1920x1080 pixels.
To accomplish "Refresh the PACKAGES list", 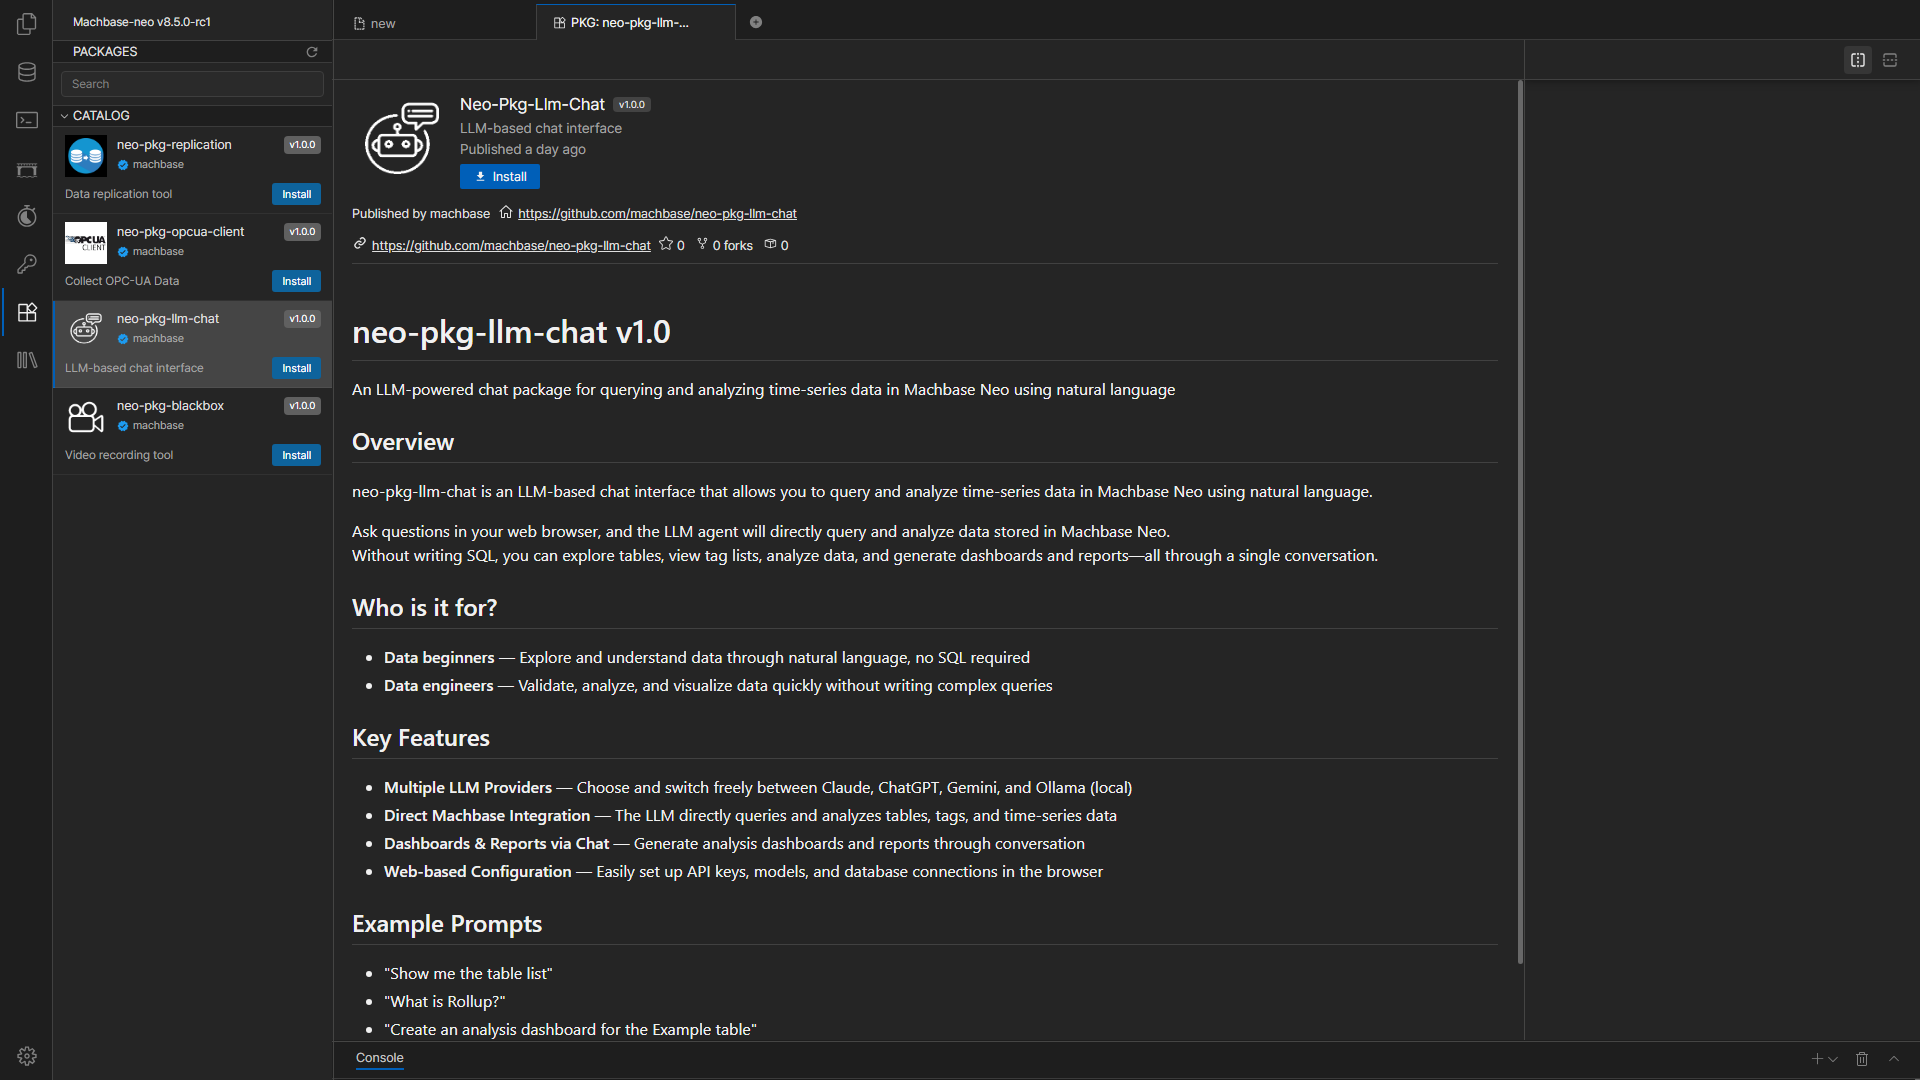I will point(312,52).
